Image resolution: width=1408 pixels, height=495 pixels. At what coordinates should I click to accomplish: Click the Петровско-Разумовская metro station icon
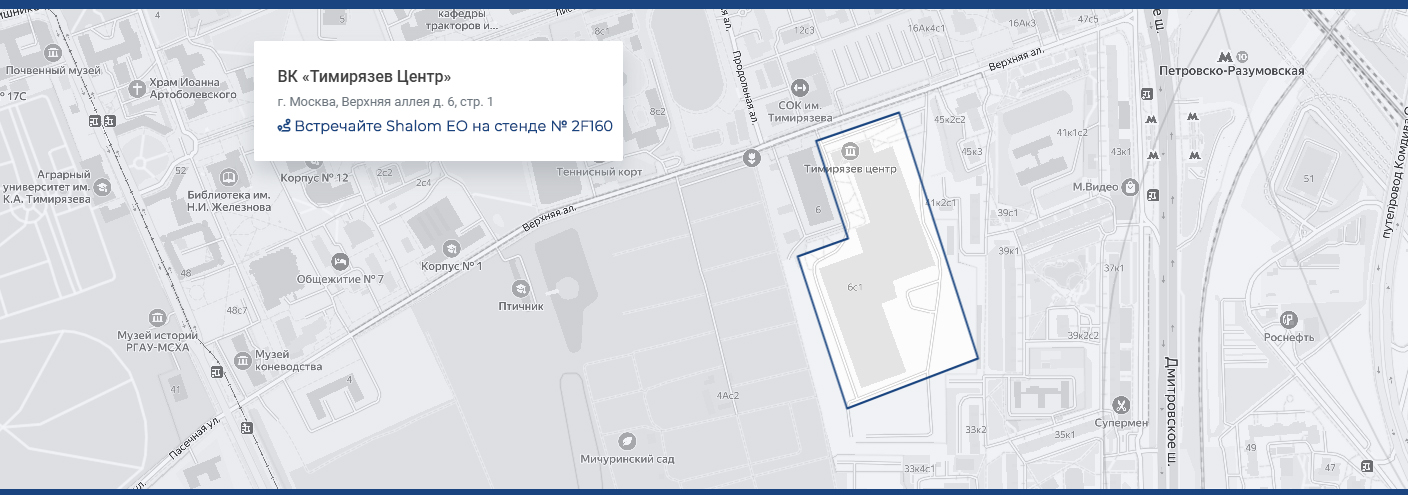(x=1223, y=56)
